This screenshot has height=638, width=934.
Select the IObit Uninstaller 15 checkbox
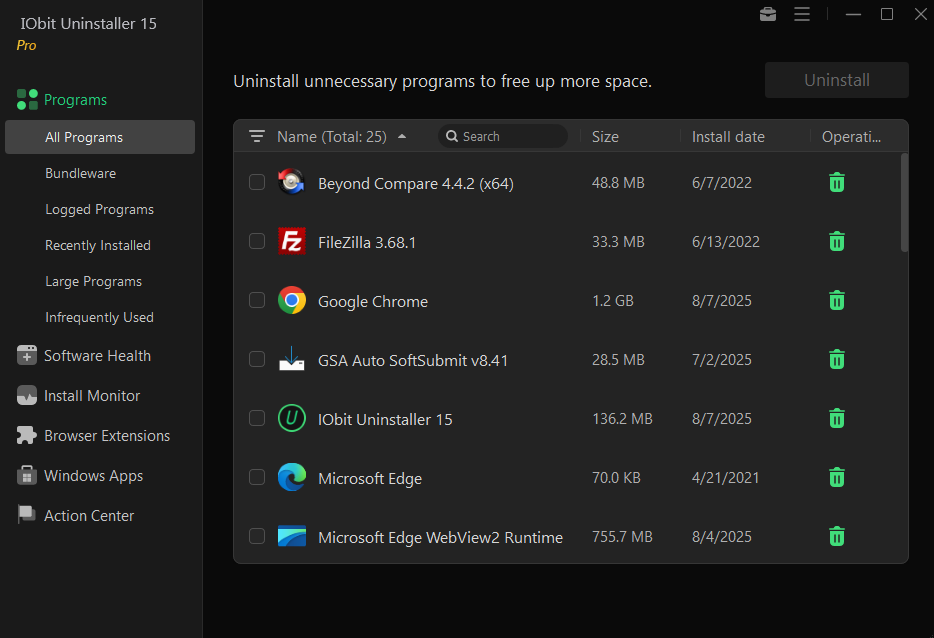pos(257,418)
